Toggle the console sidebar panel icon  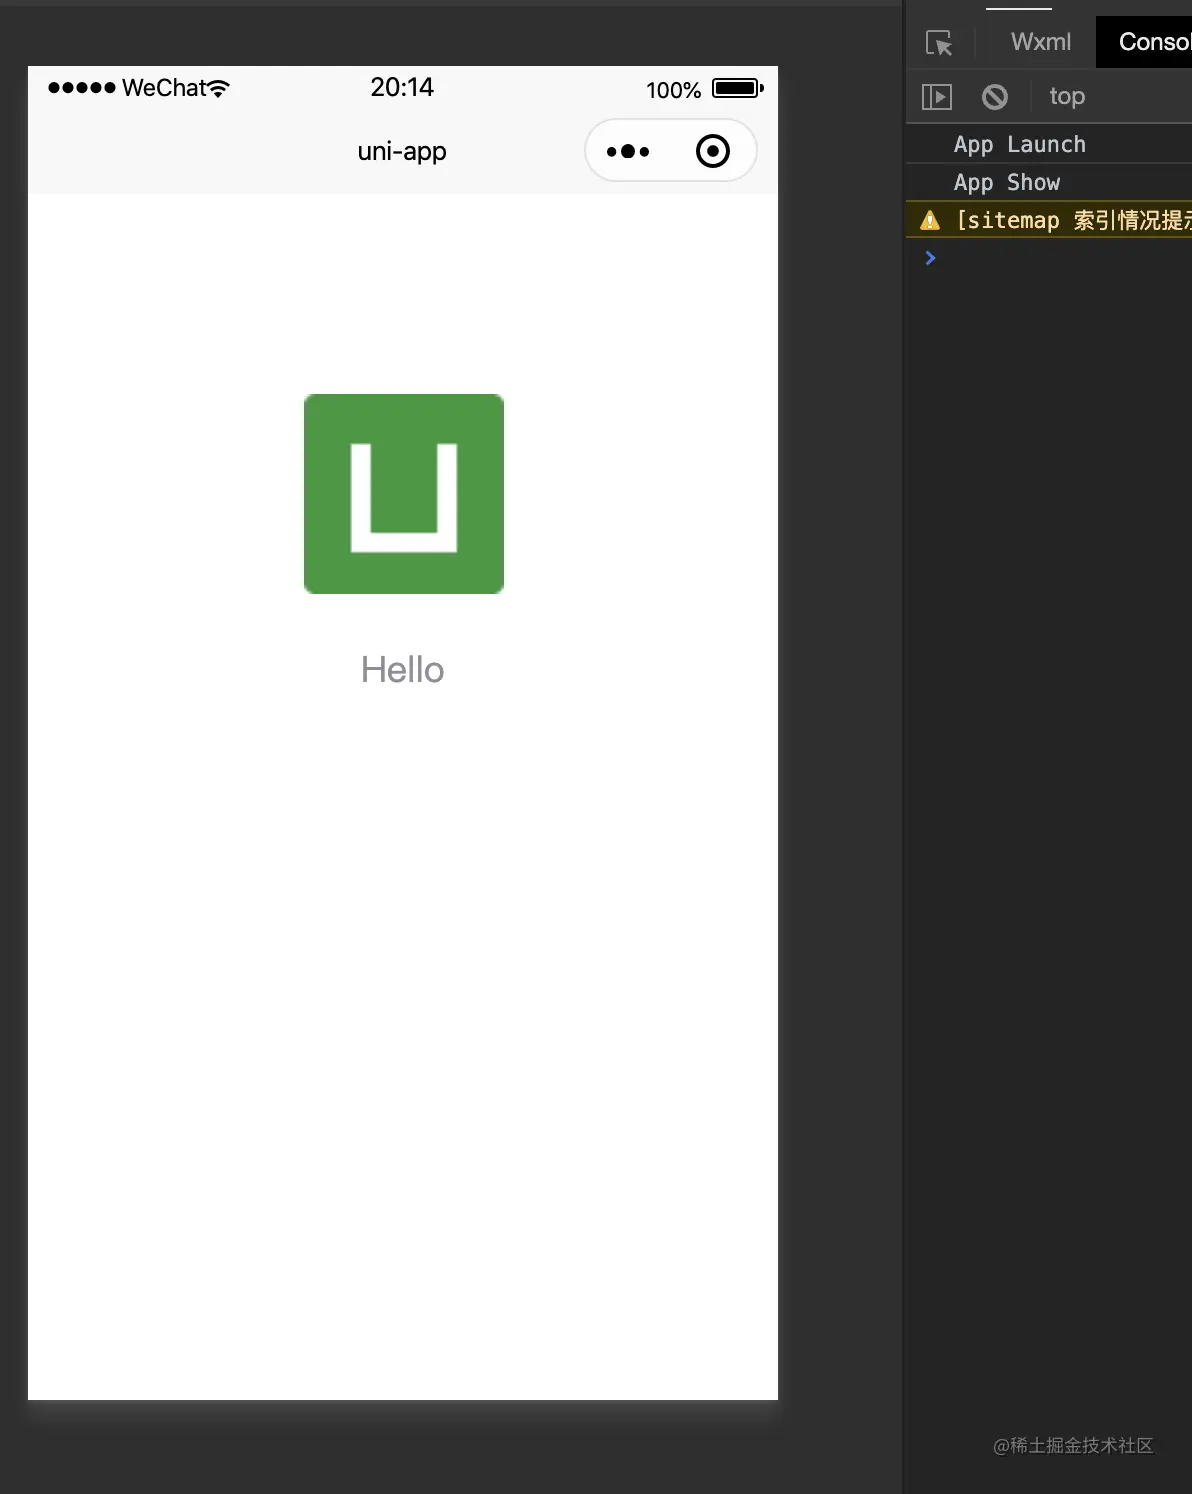click(x=936, y=96)
